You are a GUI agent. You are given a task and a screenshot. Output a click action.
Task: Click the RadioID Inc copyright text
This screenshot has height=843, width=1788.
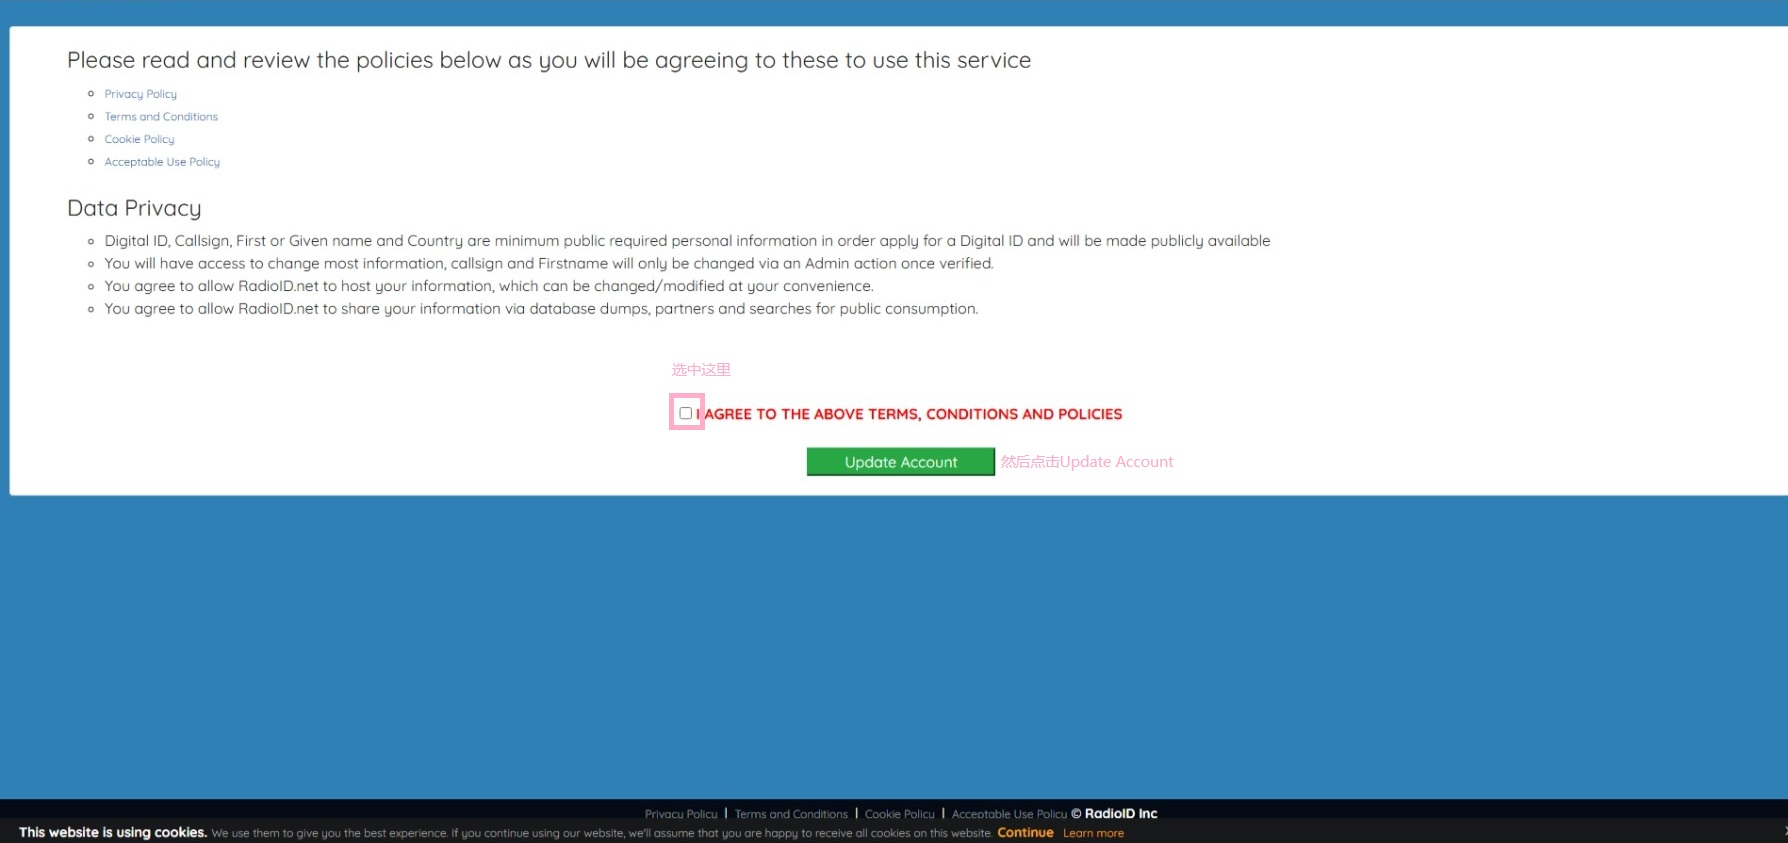[x=1115, y=814]
